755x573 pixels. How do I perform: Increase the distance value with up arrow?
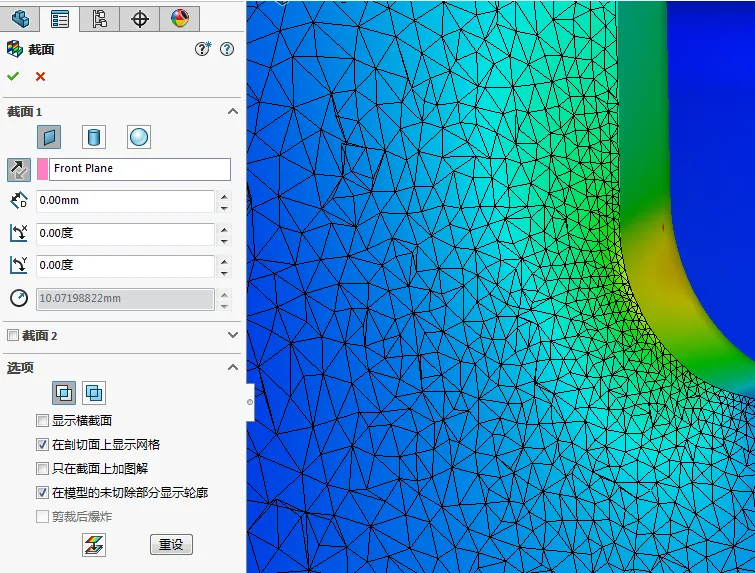pyautogui.click(x=224, y=196)
